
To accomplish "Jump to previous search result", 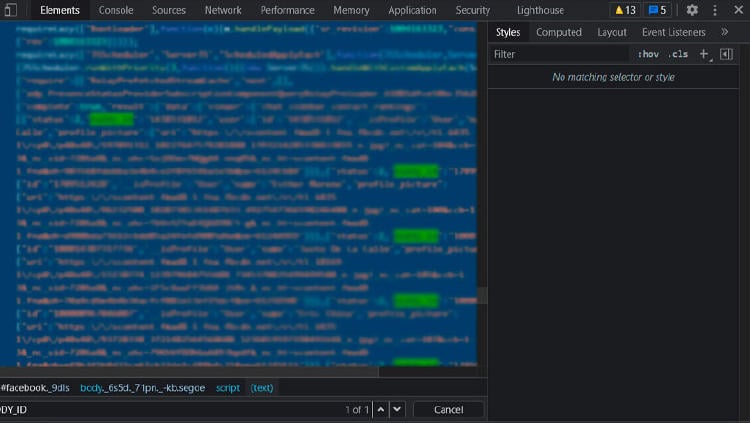I will (x=381, y=409).
